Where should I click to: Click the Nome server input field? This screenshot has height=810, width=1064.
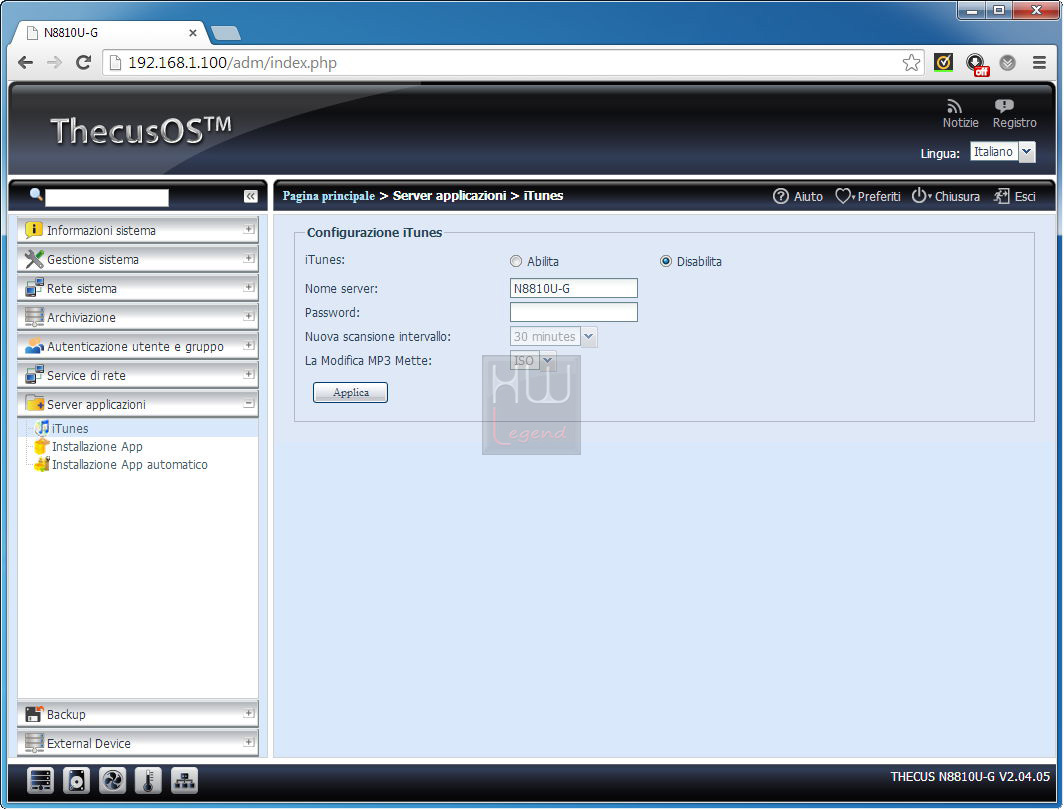(573, 288)
